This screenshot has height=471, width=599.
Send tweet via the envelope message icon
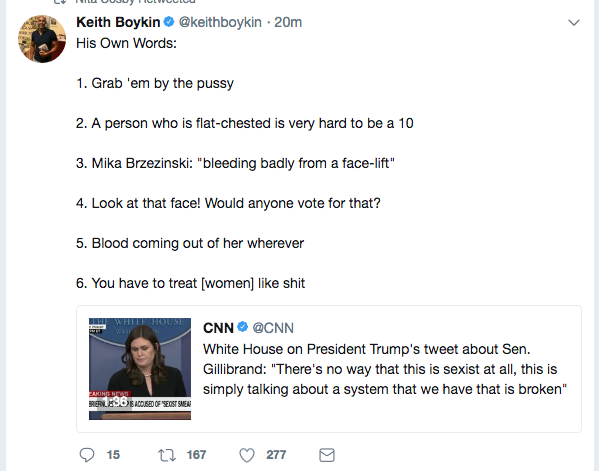[327, 455]
